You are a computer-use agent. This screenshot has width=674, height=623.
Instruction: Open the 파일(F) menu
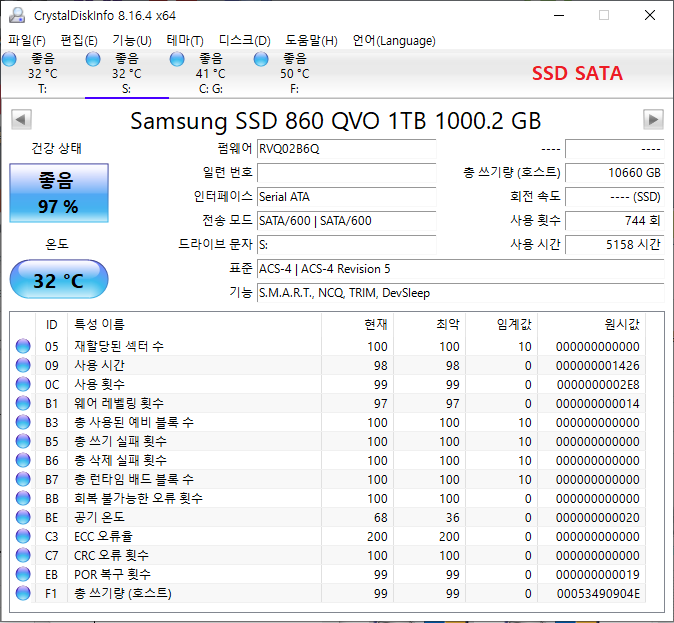point(27,40)
